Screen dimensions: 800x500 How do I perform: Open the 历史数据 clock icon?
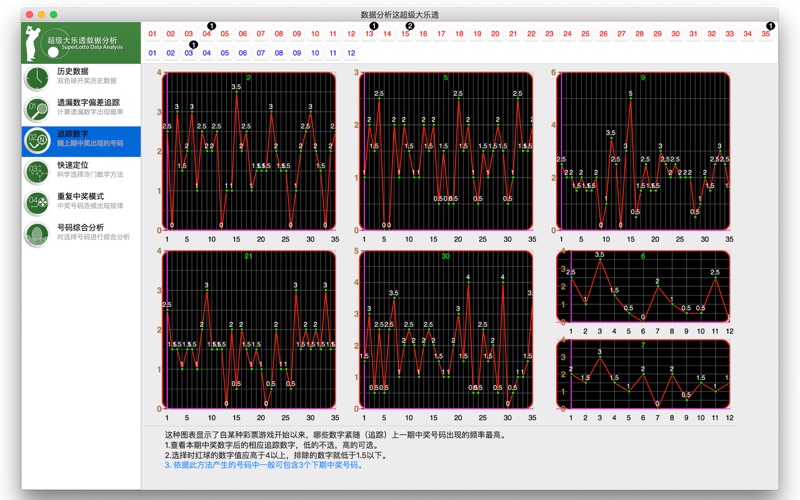click(x=37, y=79)
